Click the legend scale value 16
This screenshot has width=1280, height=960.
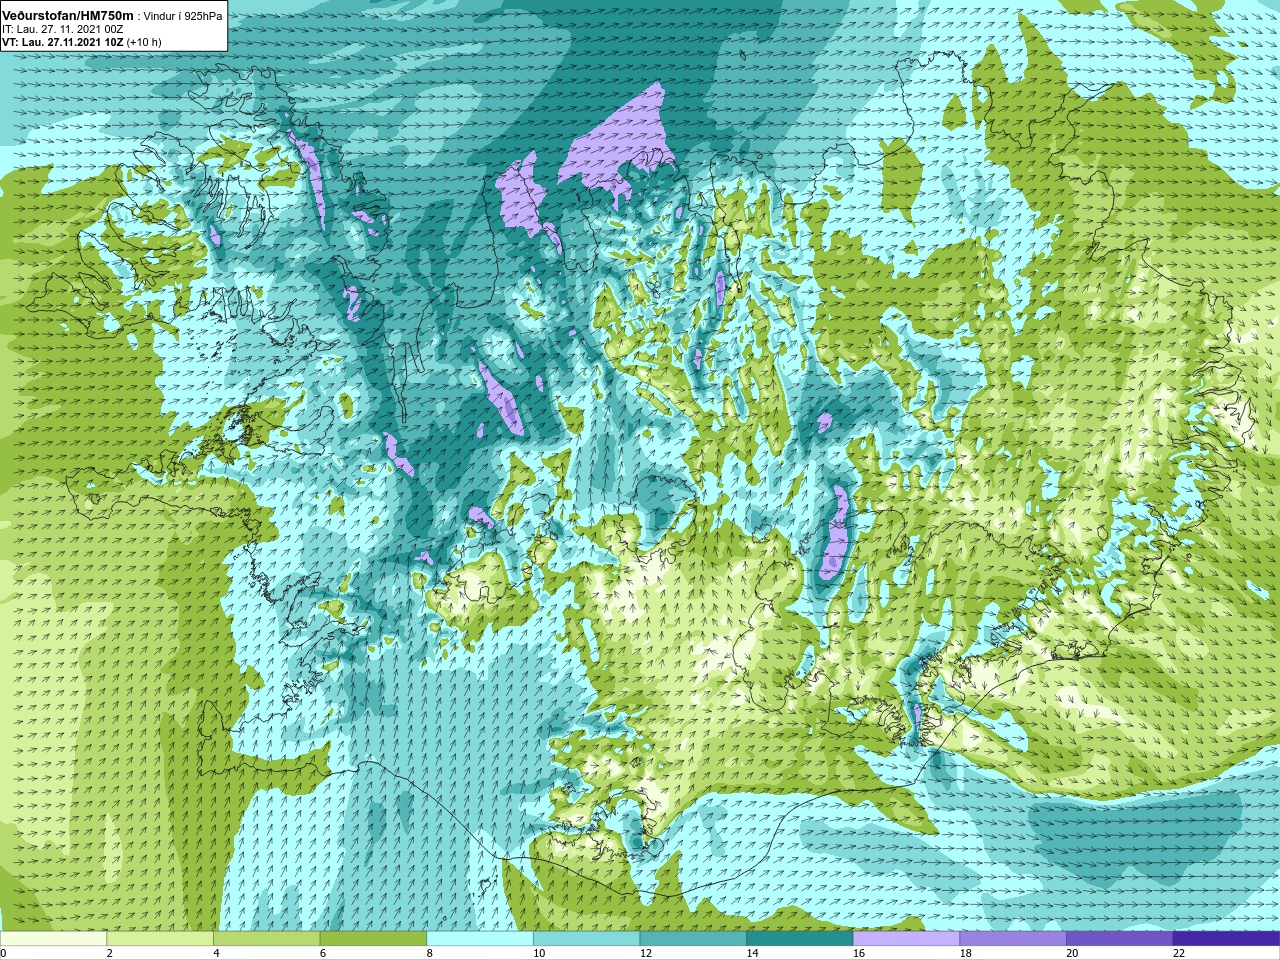(859, 953)
